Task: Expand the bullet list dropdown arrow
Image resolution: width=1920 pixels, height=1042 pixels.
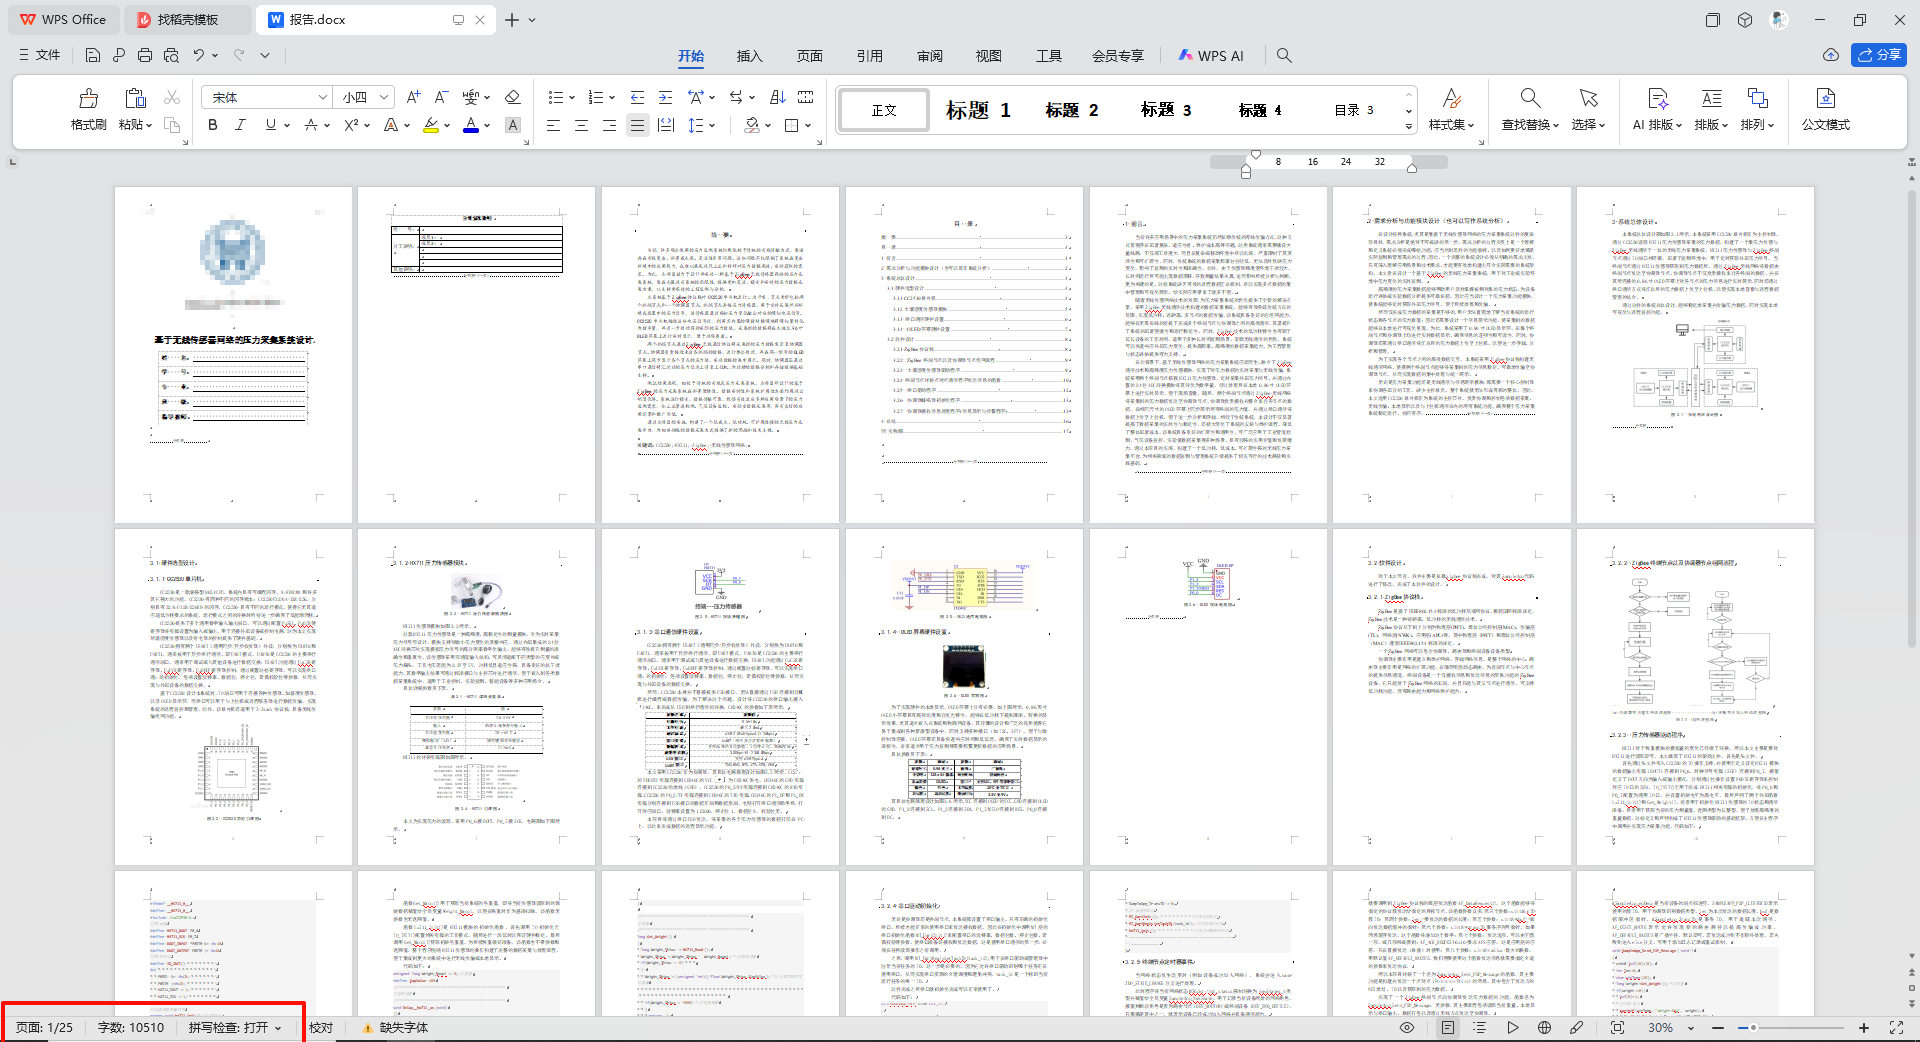Action: (572, 98)
